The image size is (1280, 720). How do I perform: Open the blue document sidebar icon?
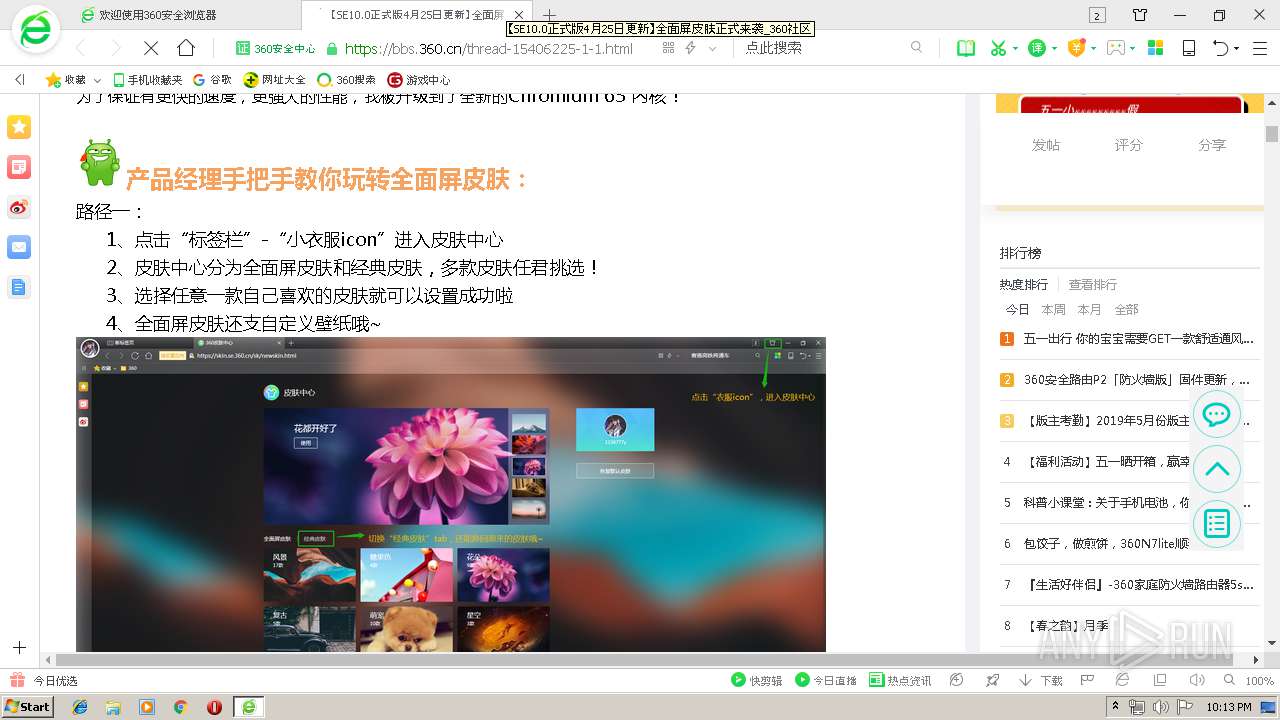pos(19,287)
